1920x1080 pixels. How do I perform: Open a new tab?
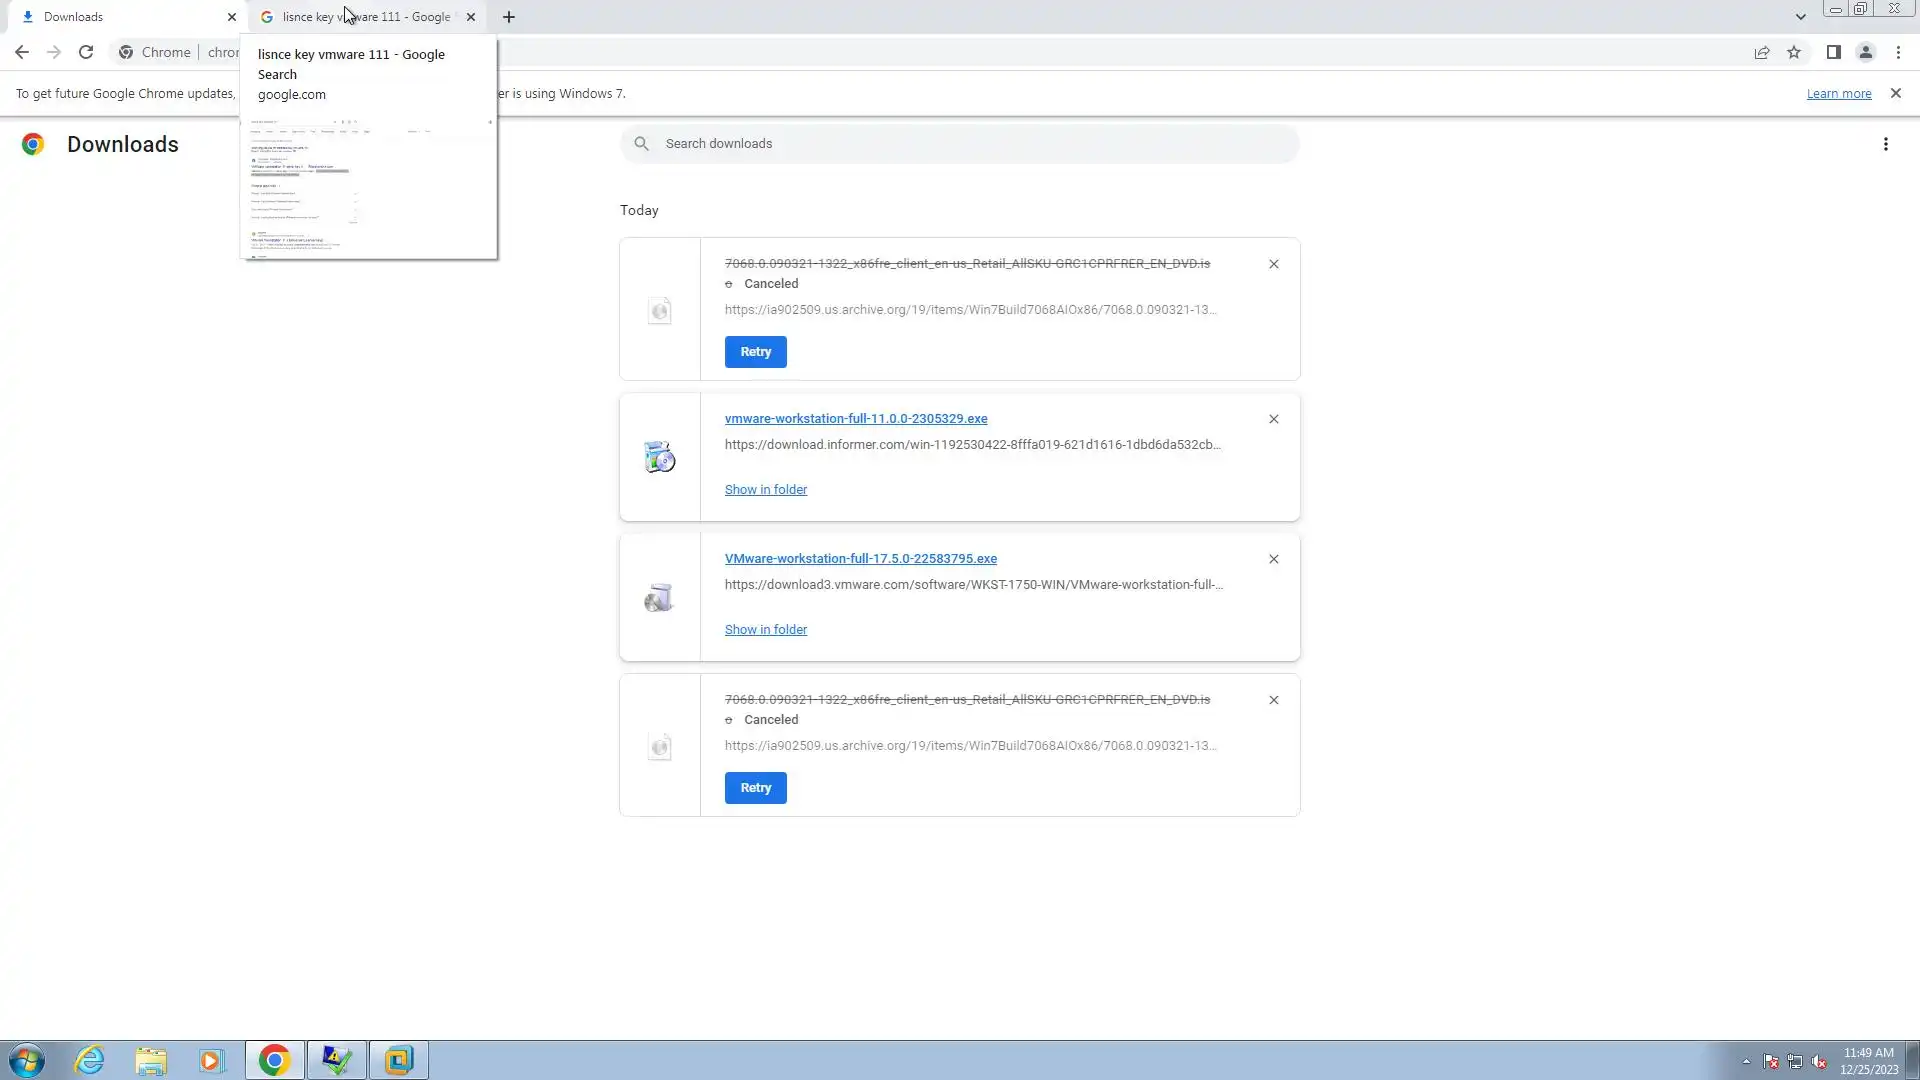509,17
